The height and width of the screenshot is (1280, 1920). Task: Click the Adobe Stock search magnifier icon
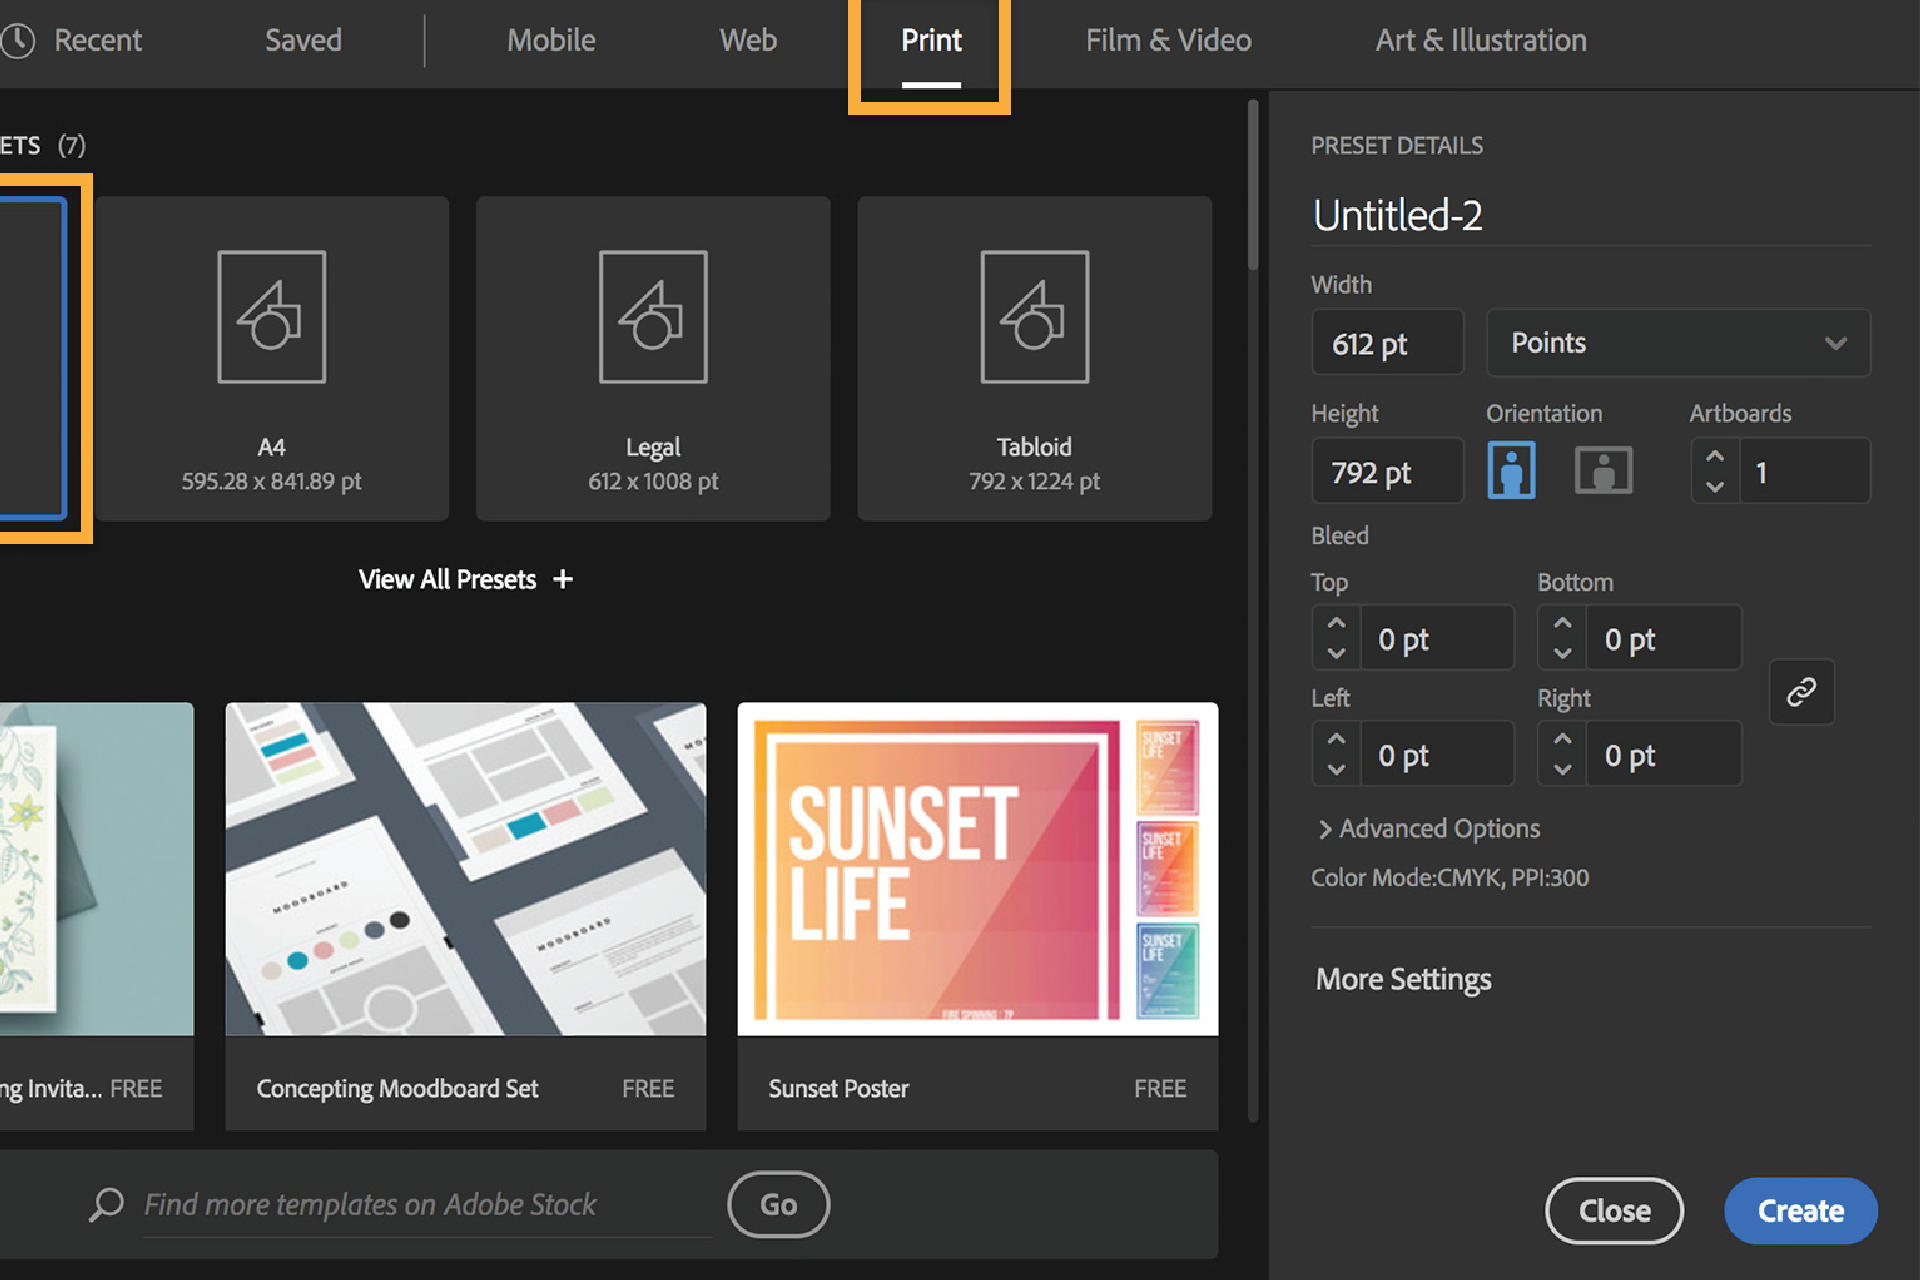click(106, 1204)
